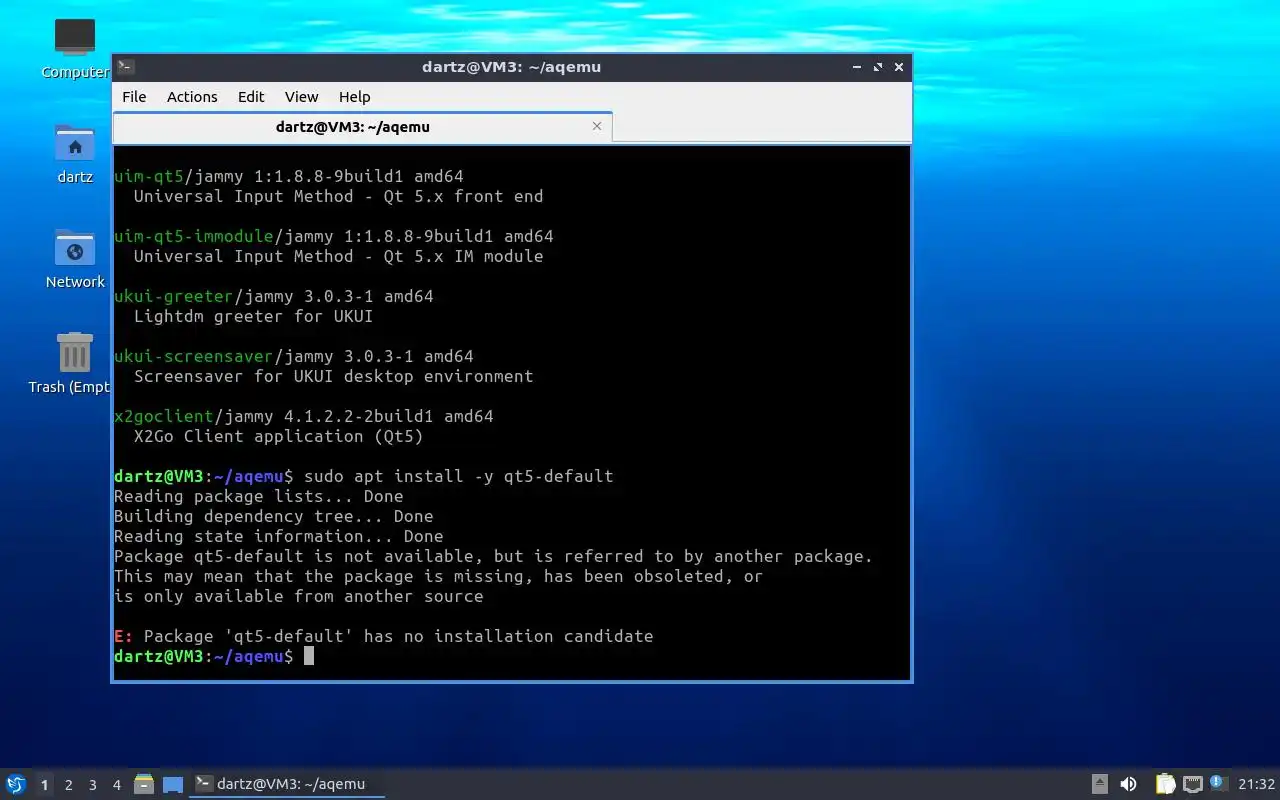This screenshot has width=1280, height=800.
Task: Click the show desktop panel icon
Action: click(173, 784)
